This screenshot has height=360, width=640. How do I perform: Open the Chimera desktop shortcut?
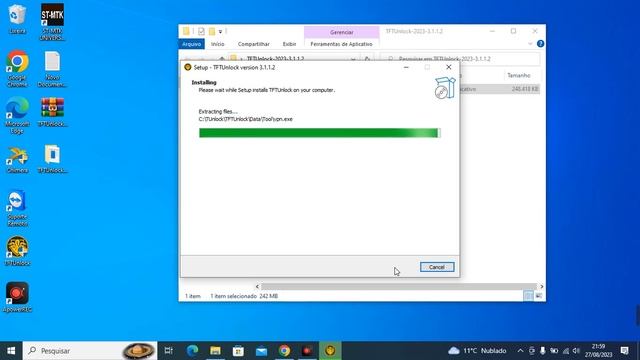(x=17, y=160)
